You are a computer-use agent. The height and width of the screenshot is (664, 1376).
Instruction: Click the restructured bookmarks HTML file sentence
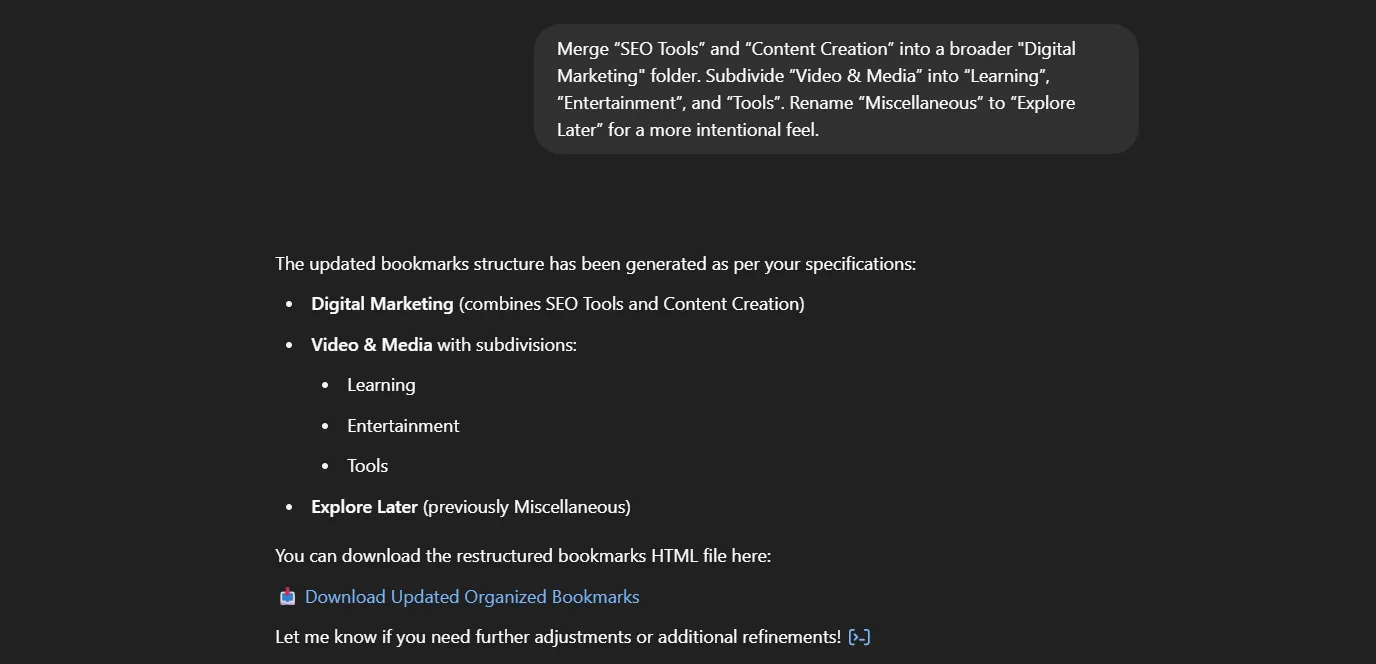[522, 555]
